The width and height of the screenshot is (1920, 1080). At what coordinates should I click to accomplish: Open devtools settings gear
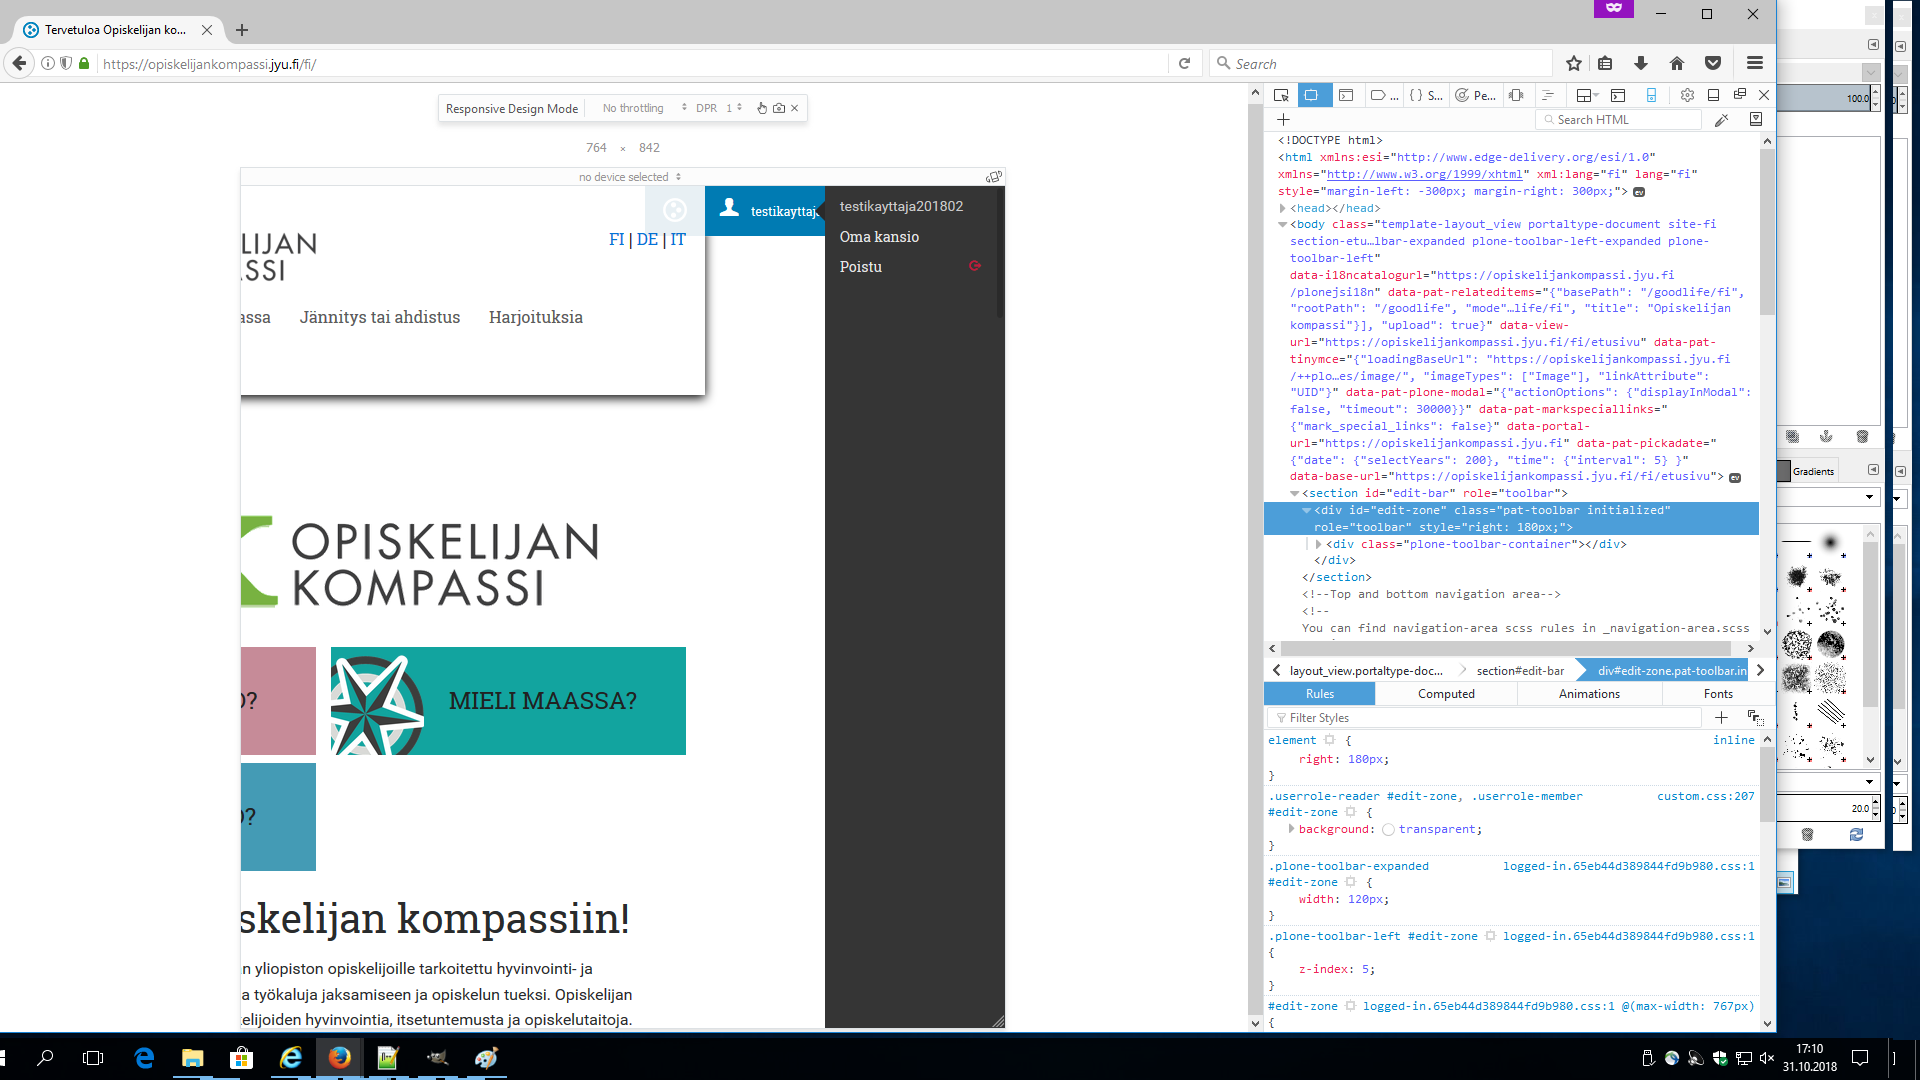[x=1687, y=95]
